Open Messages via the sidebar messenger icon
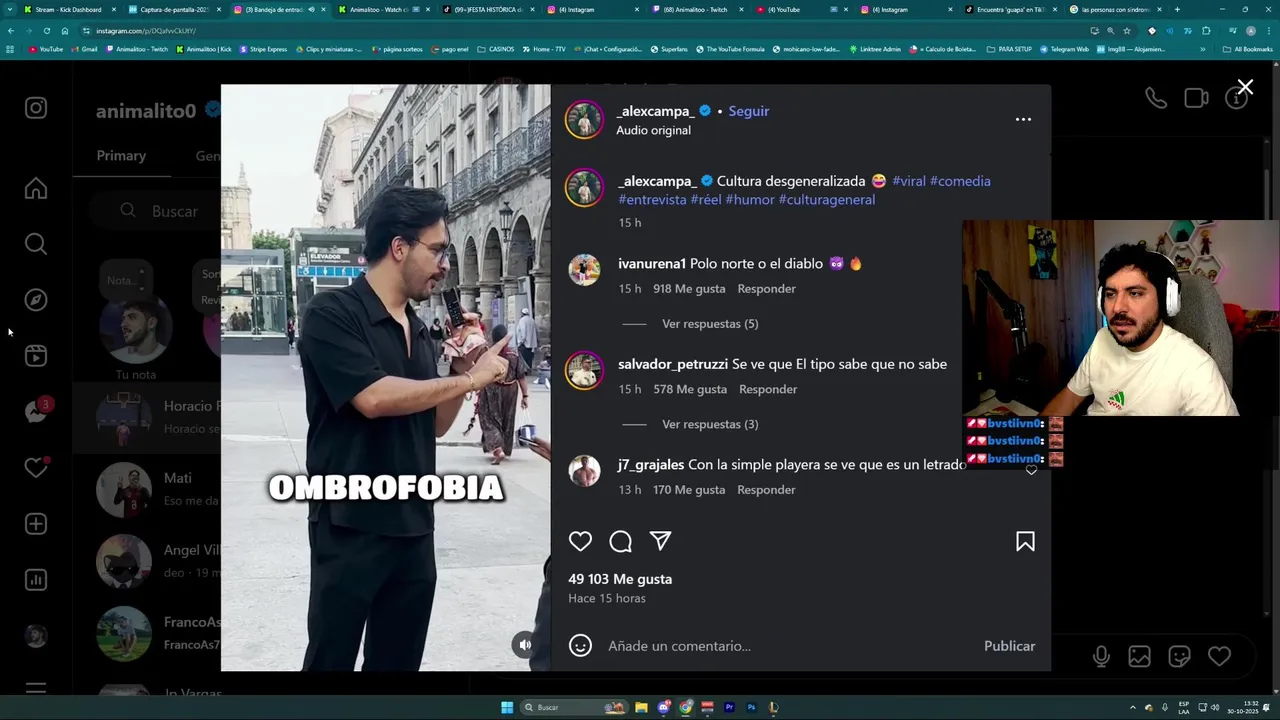 pyautogui.click(x=36, y=412)
